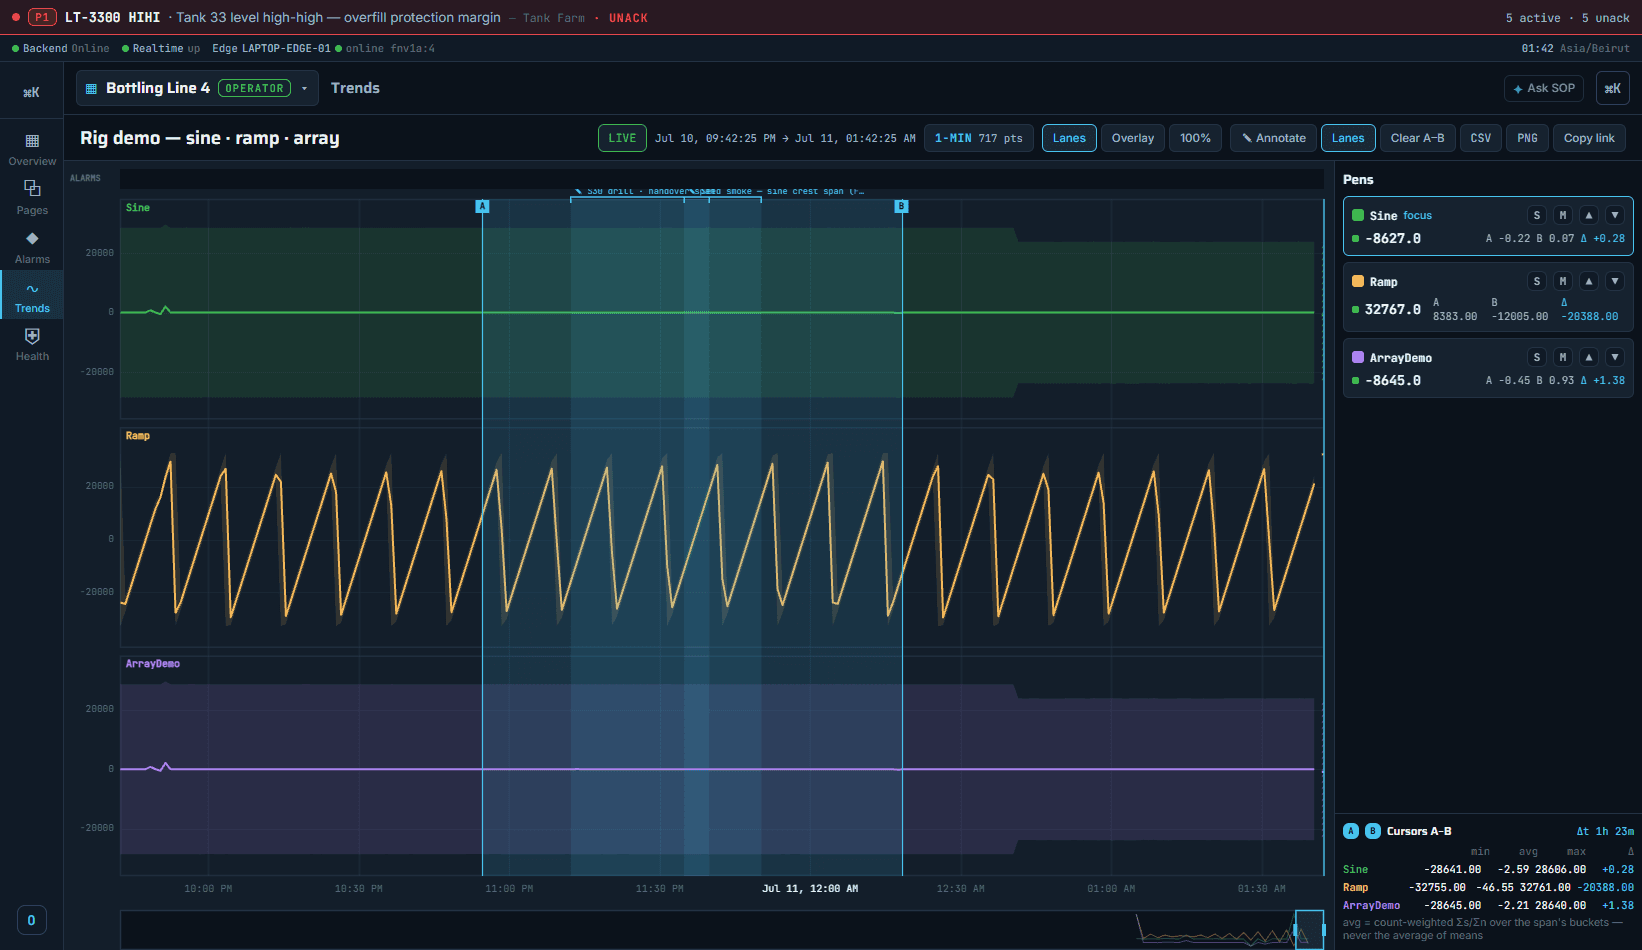
Task: Click the B cursor badge in Cursors panel
Action: [x=1373, y=831]
